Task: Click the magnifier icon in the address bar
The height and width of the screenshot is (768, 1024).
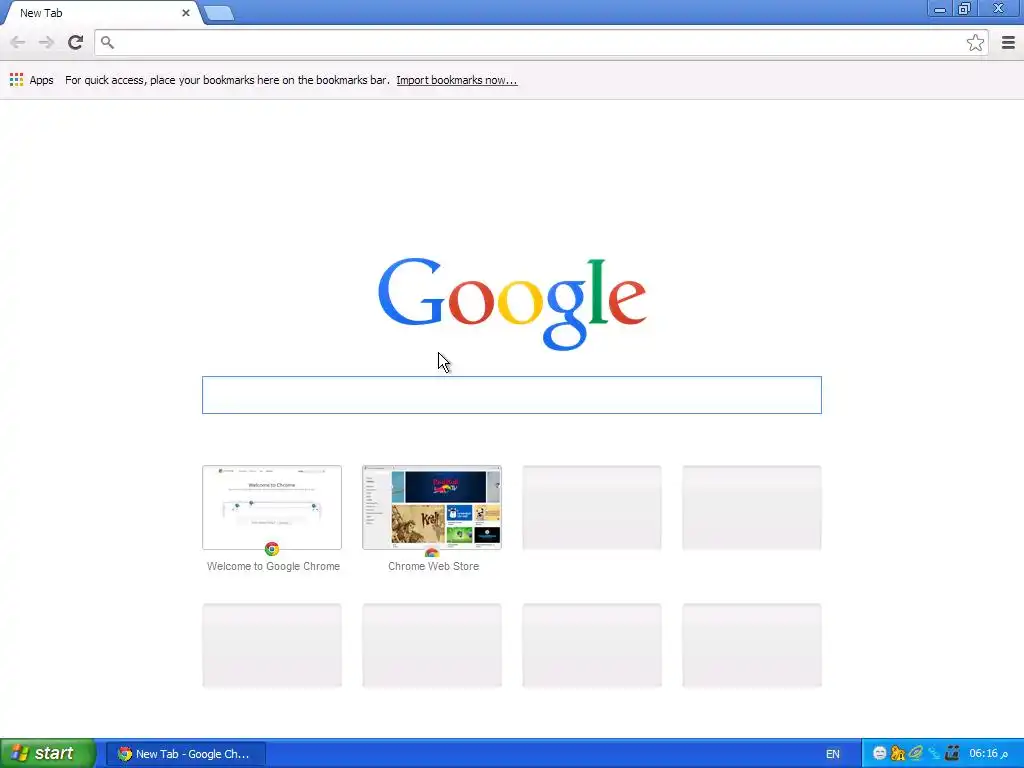Action: click(x=107, y=42)
